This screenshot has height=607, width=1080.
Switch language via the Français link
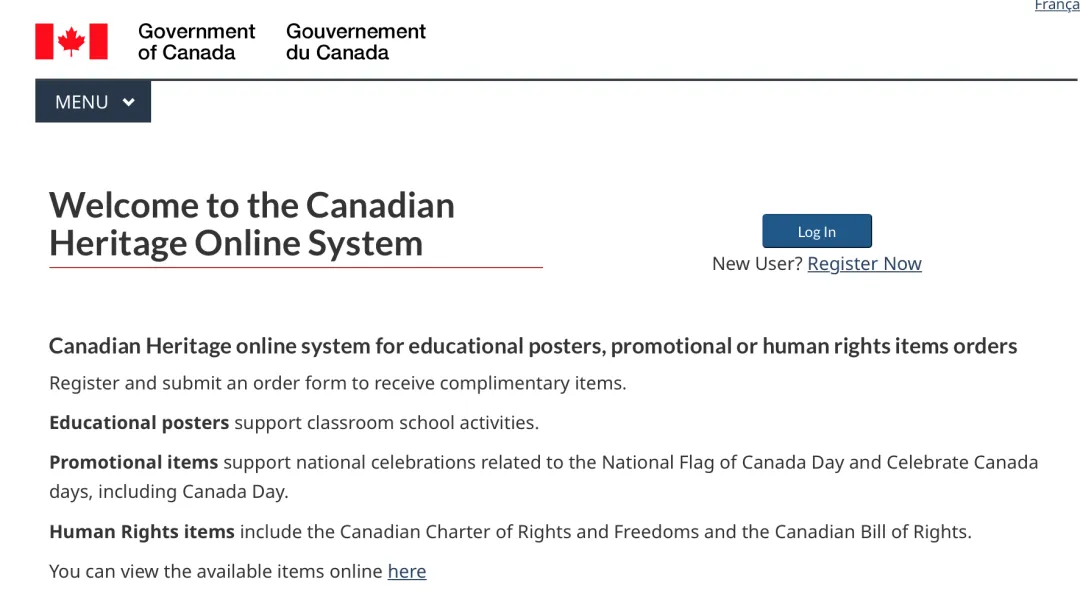(x=1057, y=6)
